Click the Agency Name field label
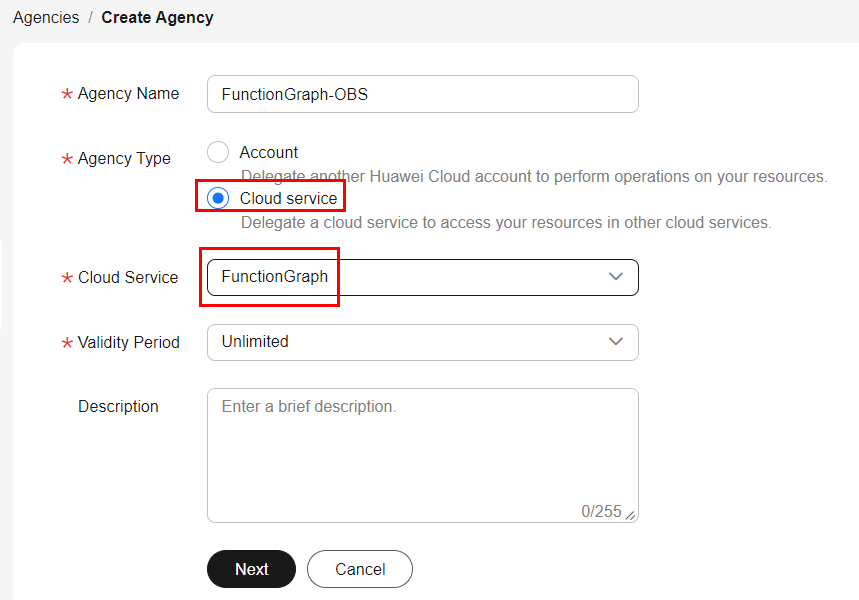 pos(128,94)
